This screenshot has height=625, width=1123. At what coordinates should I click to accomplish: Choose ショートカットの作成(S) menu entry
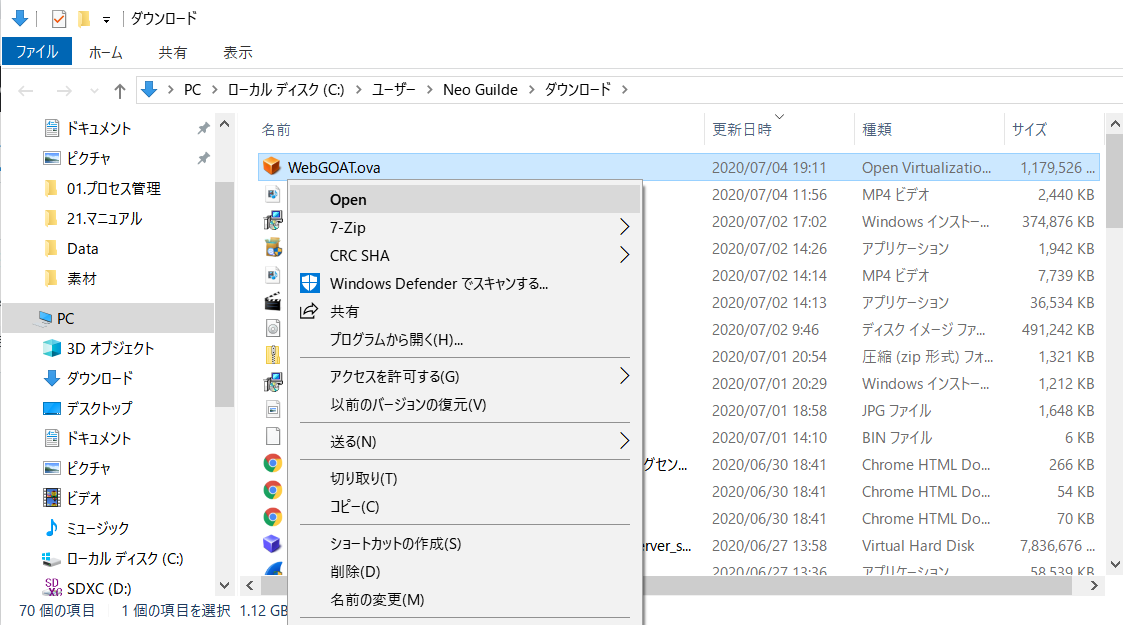pos(465,543)
